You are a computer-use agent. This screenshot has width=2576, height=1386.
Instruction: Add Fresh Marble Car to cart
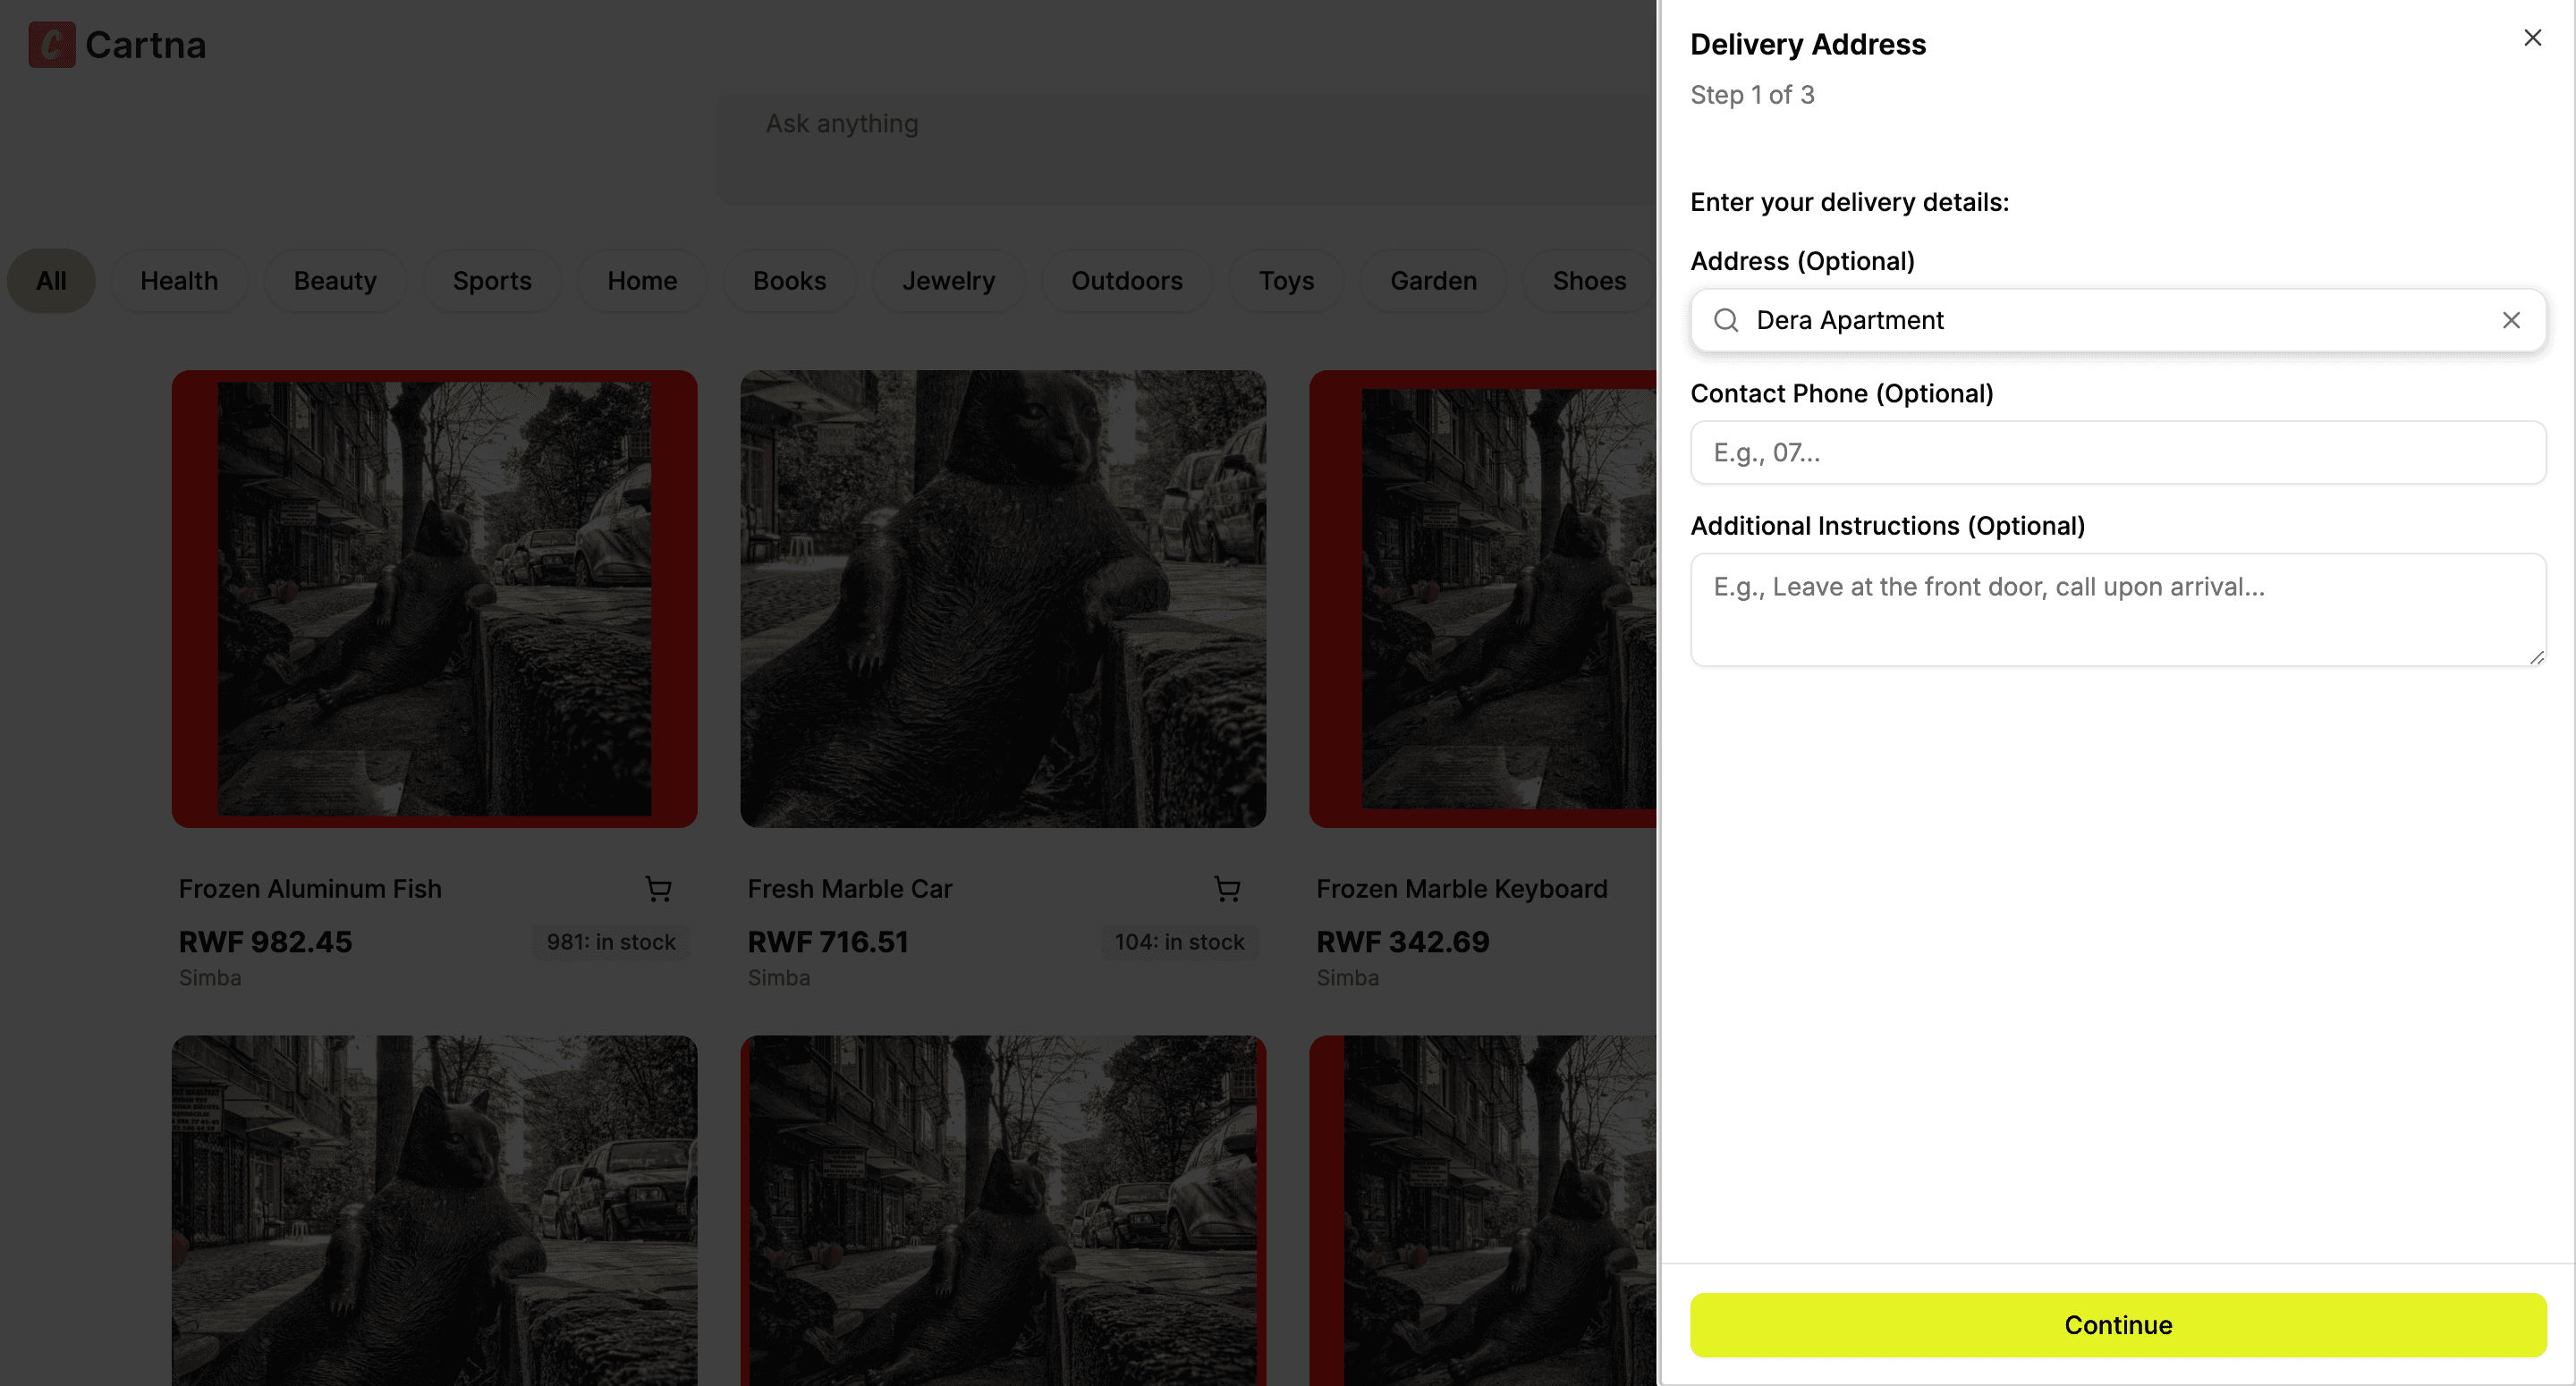click(x=1227, y=889)
